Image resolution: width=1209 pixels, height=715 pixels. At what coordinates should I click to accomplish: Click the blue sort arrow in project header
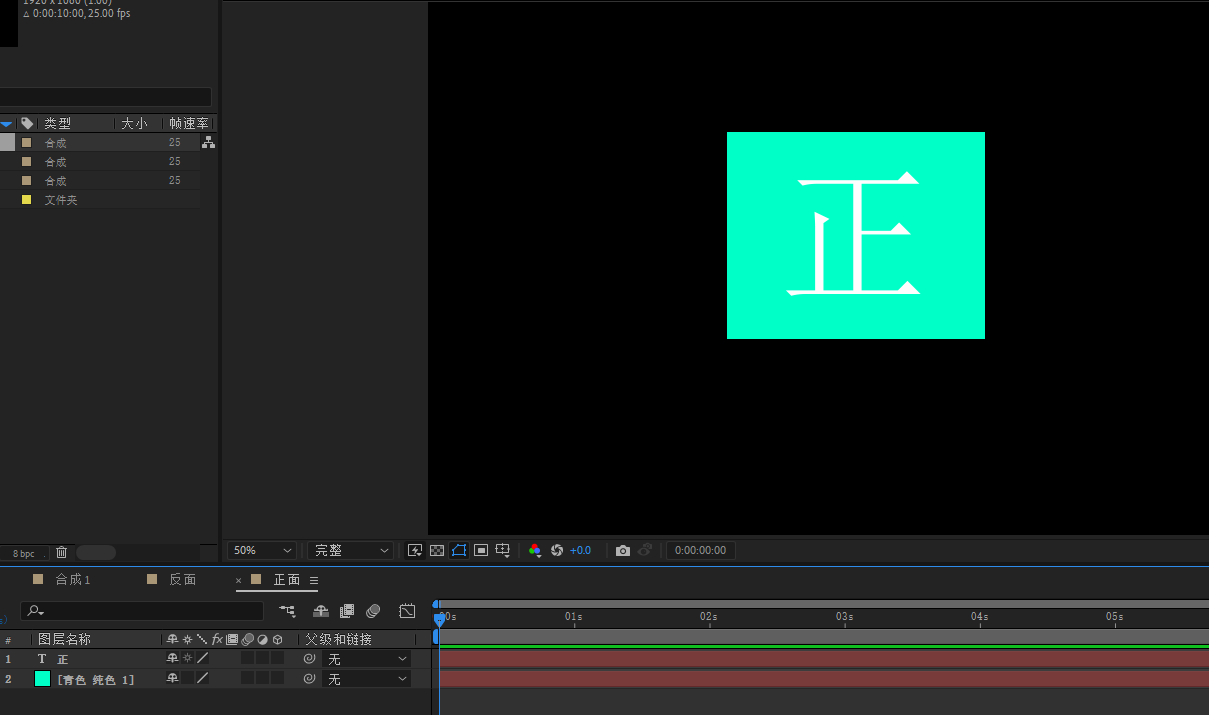tap(6, 124)
